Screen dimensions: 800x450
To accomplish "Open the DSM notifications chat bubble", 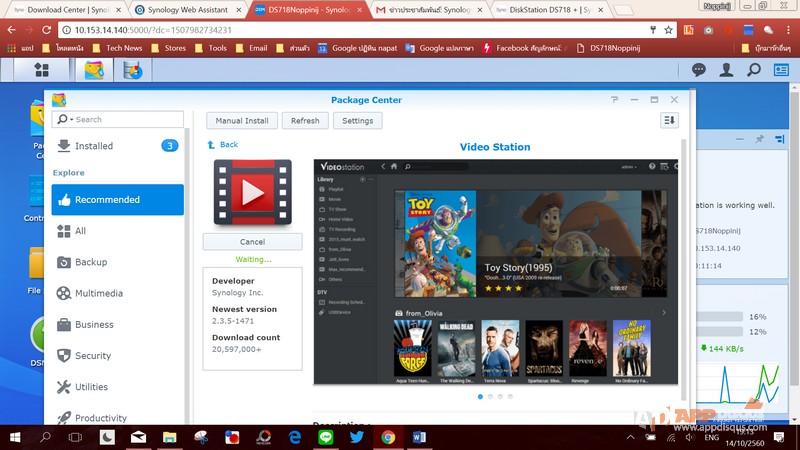I will pos(698,70).
